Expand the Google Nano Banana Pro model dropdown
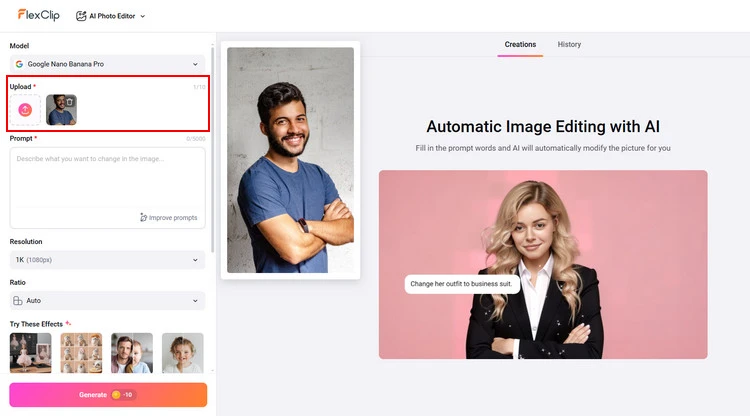Screen dimensions: 750x416 point(107,64)
